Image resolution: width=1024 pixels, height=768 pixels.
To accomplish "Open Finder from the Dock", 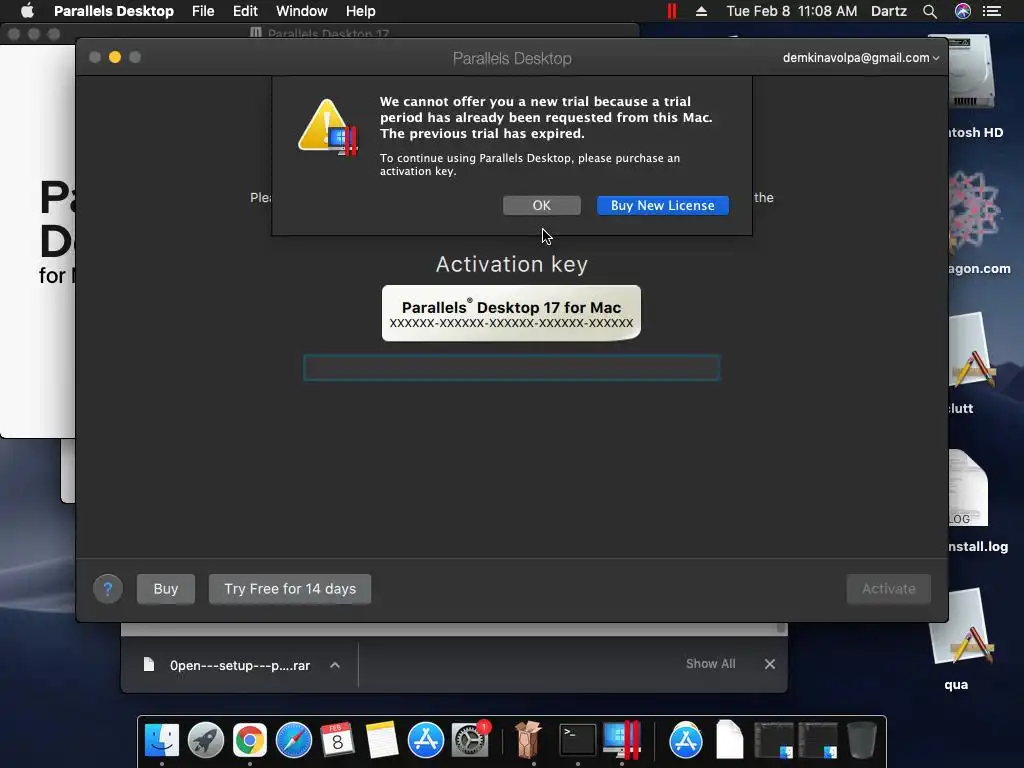I will coord(161,740).
